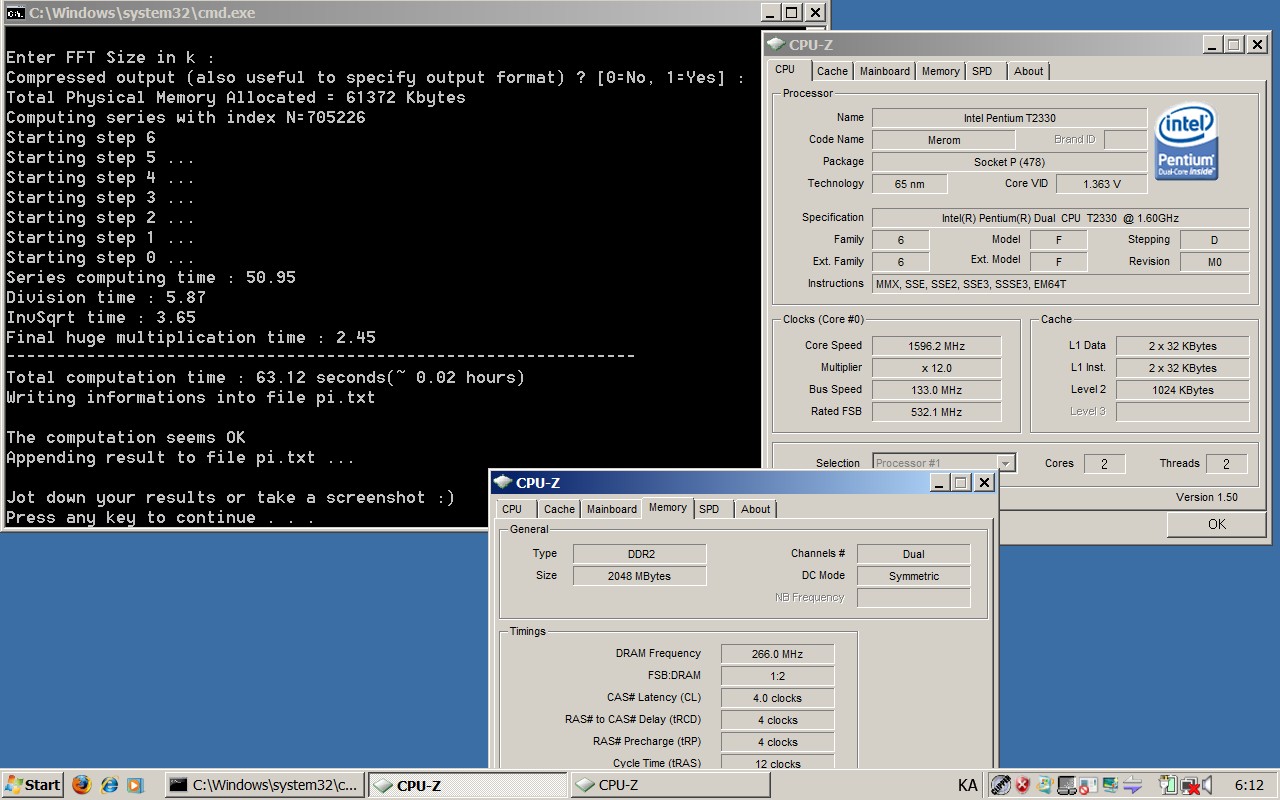1280x800 pixels.
Task: Click the Cores count field
Action: point(1104,464)
